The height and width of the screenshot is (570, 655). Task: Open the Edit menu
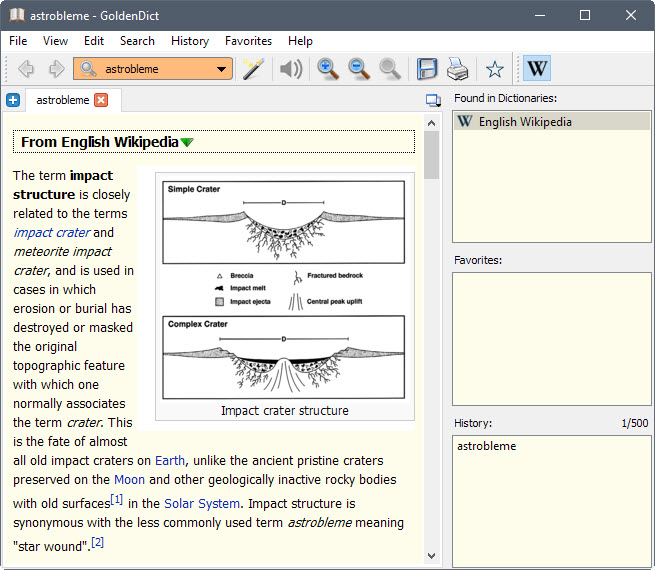[x=94, y=41]
